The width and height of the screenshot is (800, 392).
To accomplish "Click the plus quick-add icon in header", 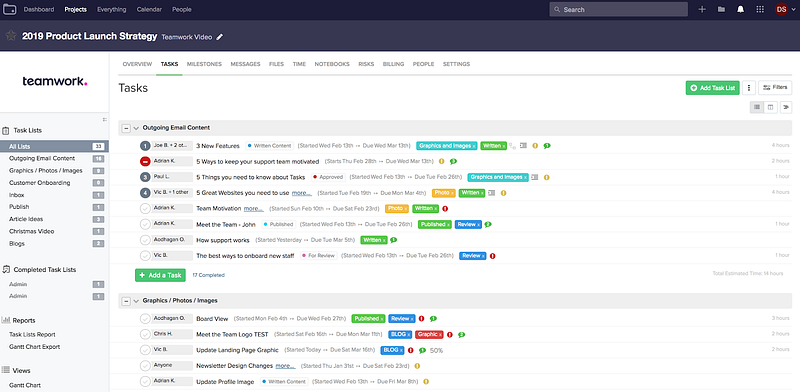I will pos(702,9).
